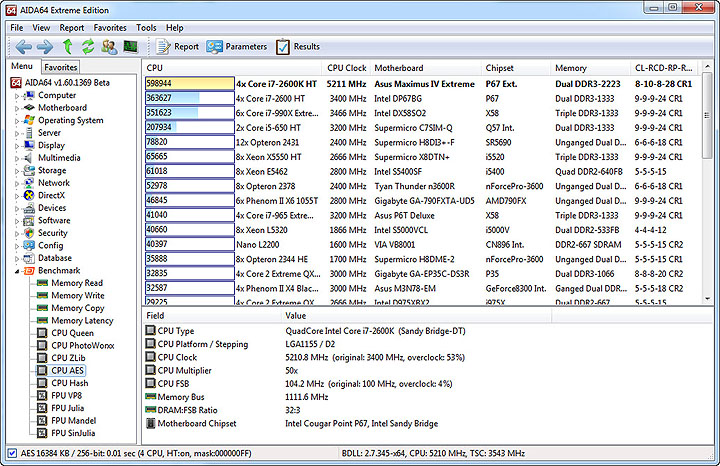
Task: Switch to the Favorites tab
Action: [61, 67]
